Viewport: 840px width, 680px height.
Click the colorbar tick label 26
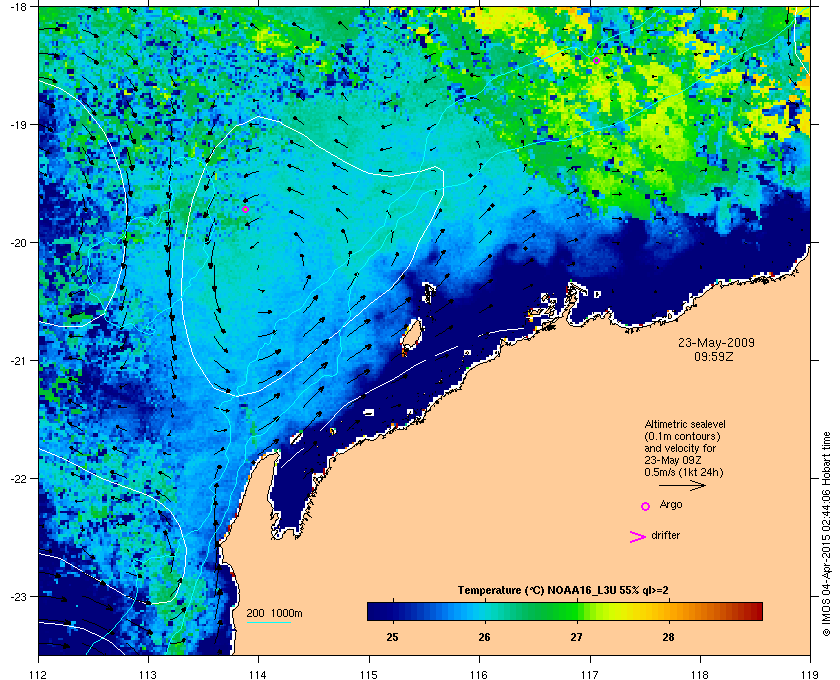(484, 637)
